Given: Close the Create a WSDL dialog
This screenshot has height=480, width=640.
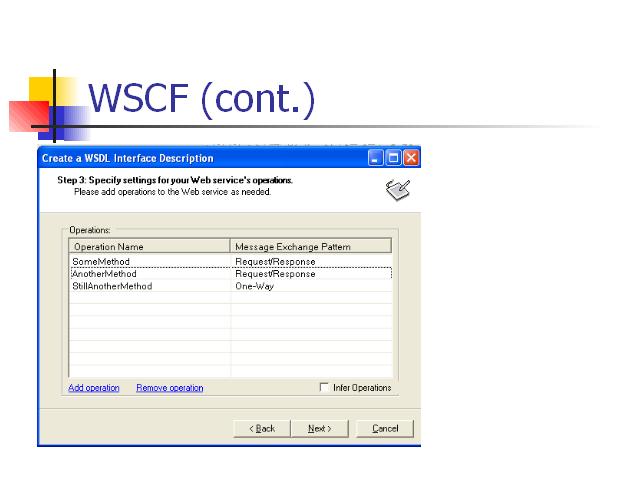Looking at the screenshot, I should [x=411, y=158].
